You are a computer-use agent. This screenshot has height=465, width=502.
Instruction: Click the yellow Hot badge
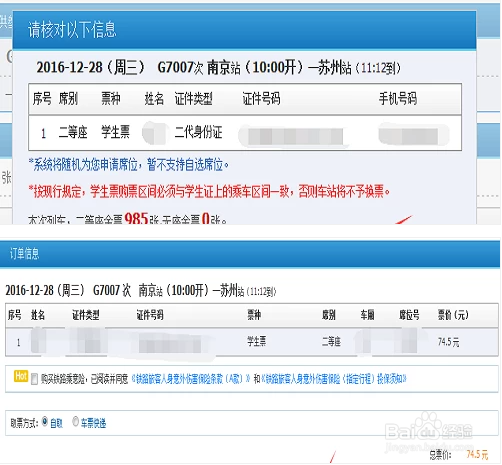click(x=21, y=376)
